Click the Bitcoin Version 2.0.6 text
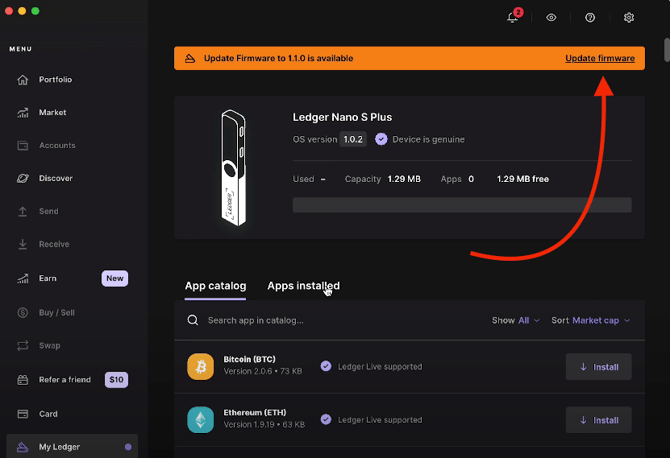 263,372
